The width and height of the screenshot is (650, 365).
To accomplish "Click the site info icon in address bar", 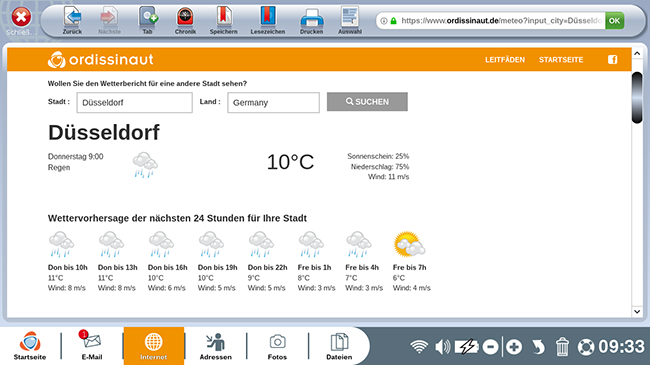I will point(384,21).
